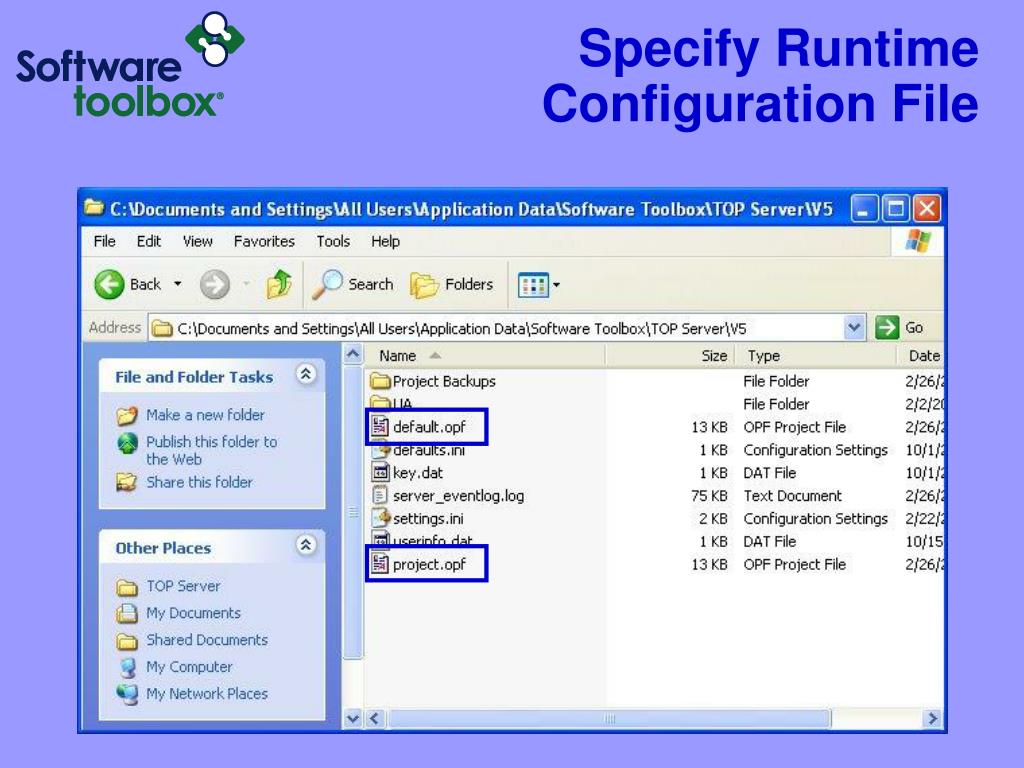
Task: Select the defaults.ini file
Action: 429,450
